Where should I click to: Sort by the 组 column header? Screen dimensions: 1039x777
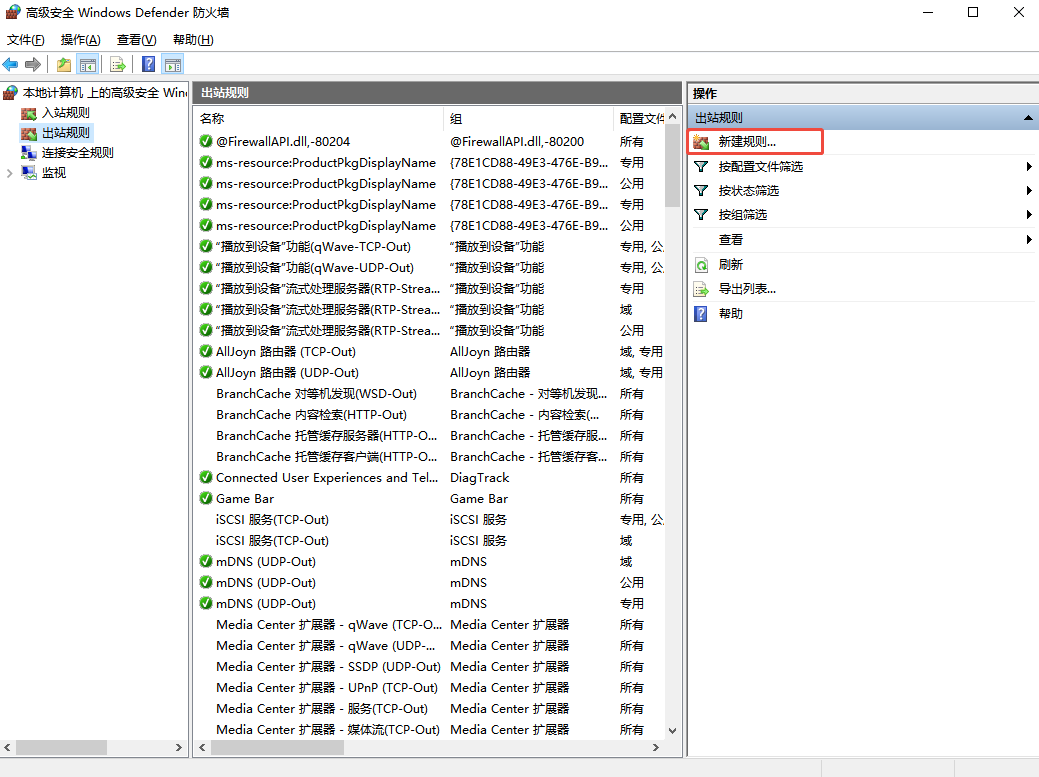coord(528,119)
